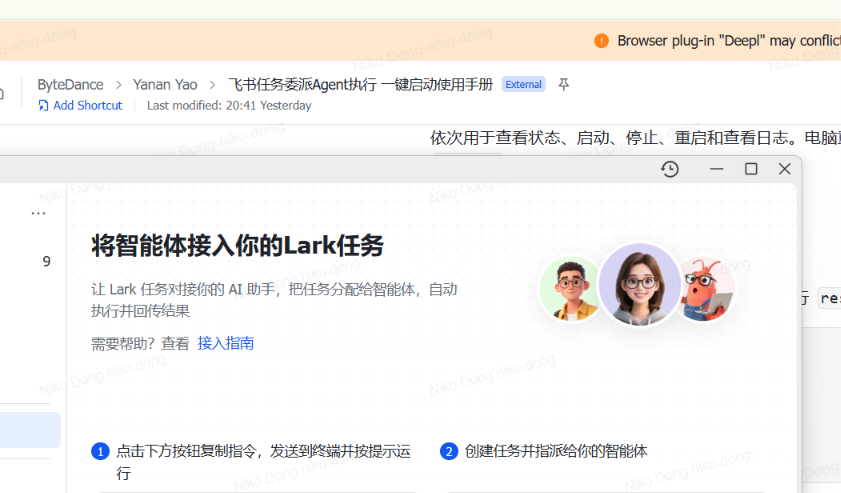This screenshot has height=493, width=841.
Task: Go to Yanan Yao breadcrumb
Action: click(165, 85)
